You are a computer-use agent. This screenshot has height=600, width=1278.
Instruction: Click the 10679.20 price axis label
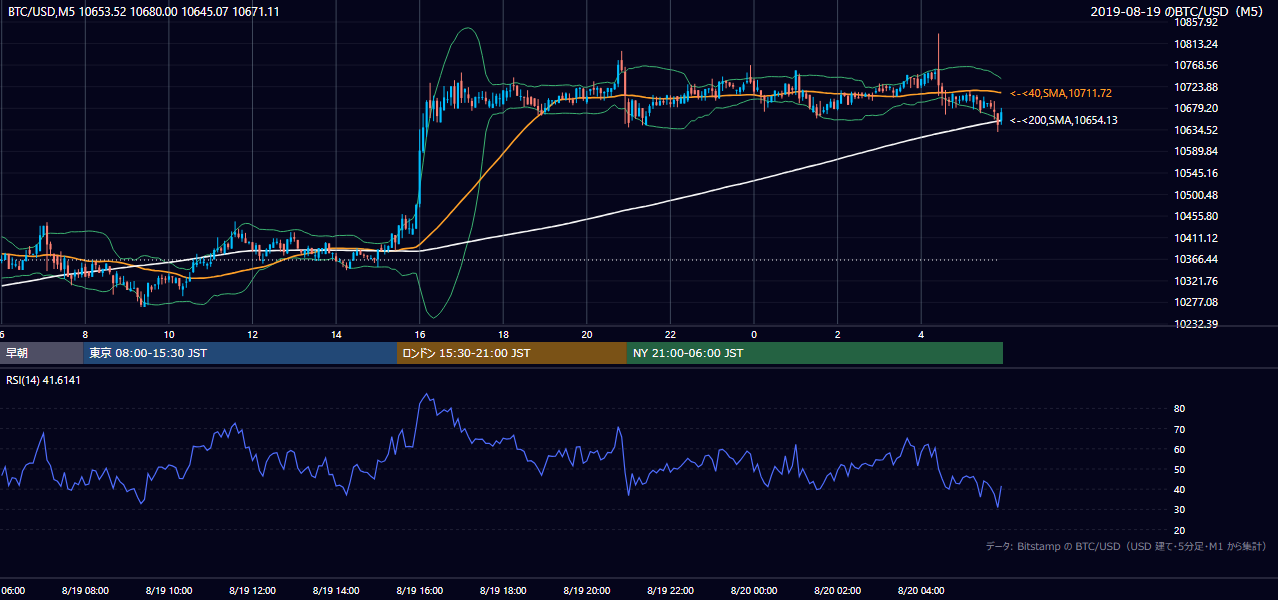(x=1195, y=108)
